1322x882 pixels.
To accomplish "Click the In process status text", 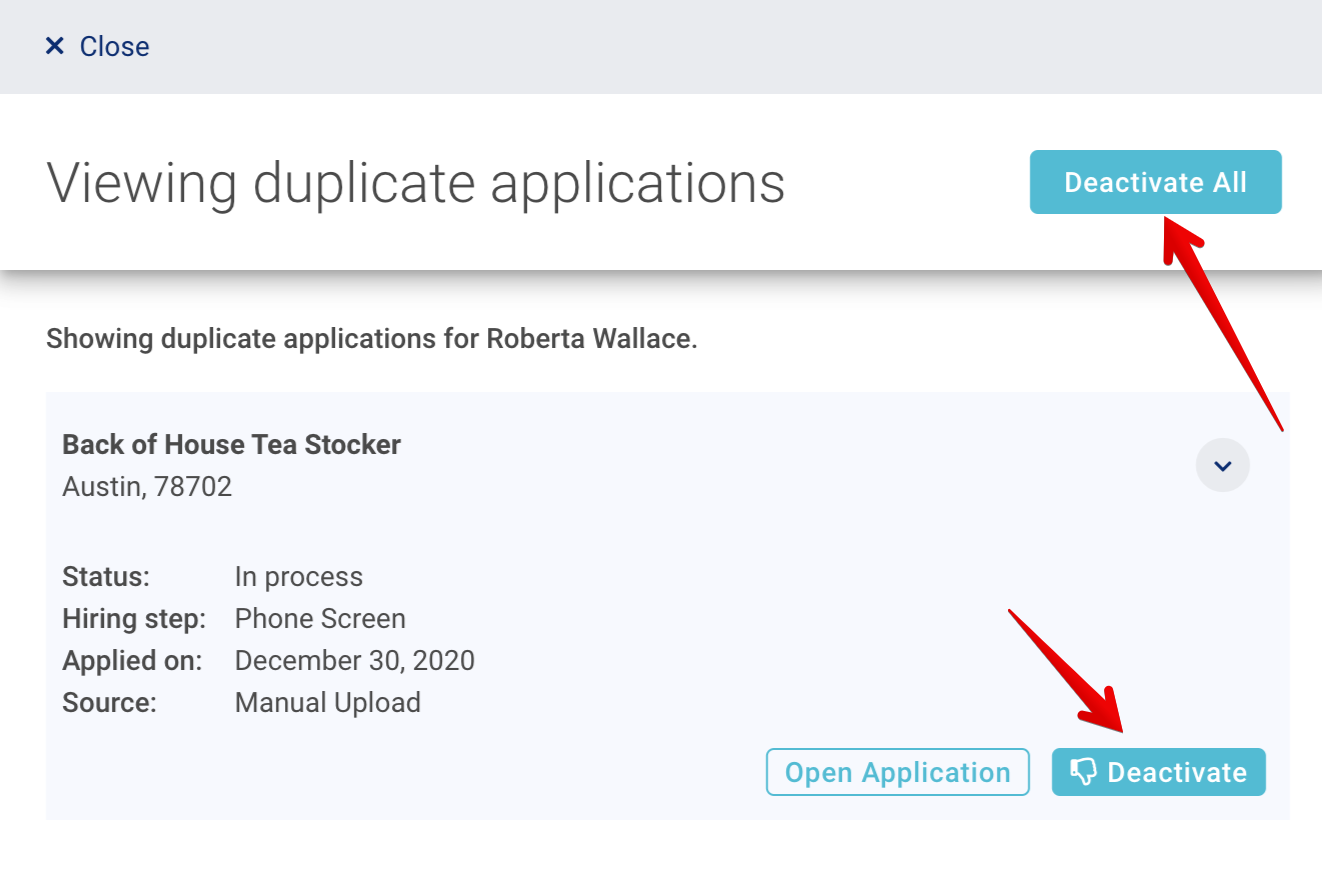I will pyautogui.click(x=298, y=576).
